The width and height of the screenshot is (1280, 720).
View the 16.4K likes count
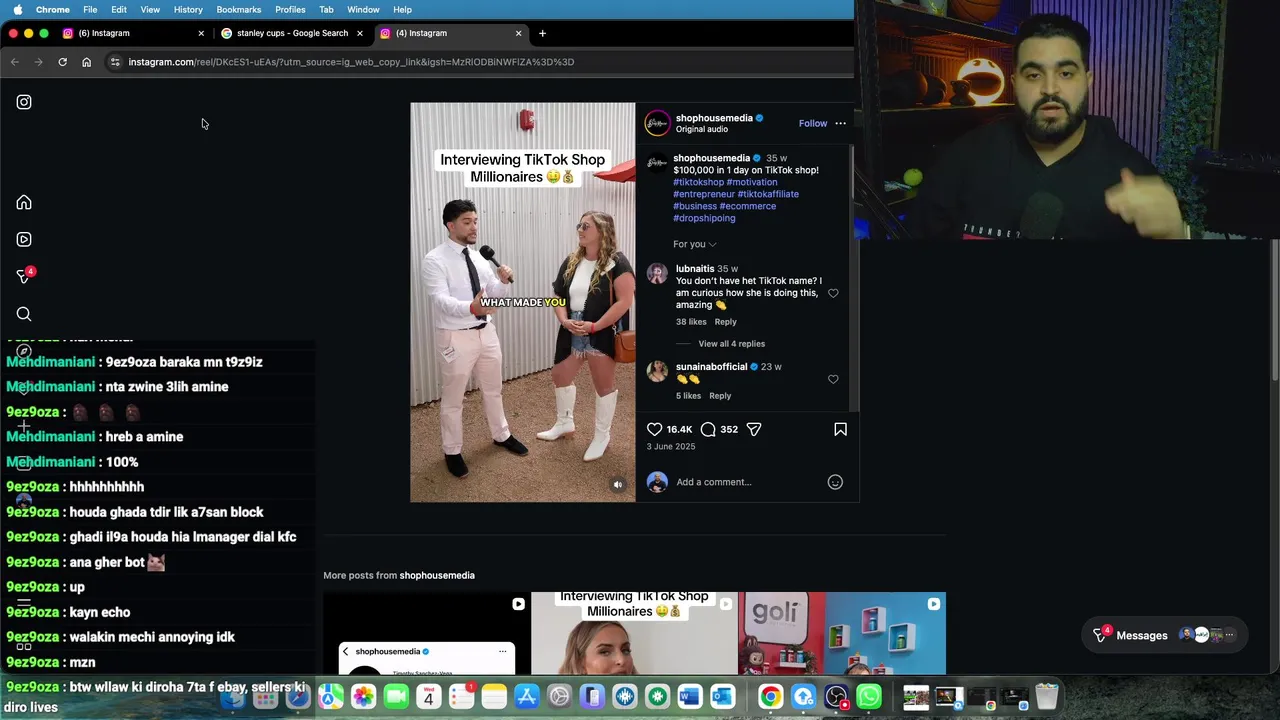coord(679,430)
